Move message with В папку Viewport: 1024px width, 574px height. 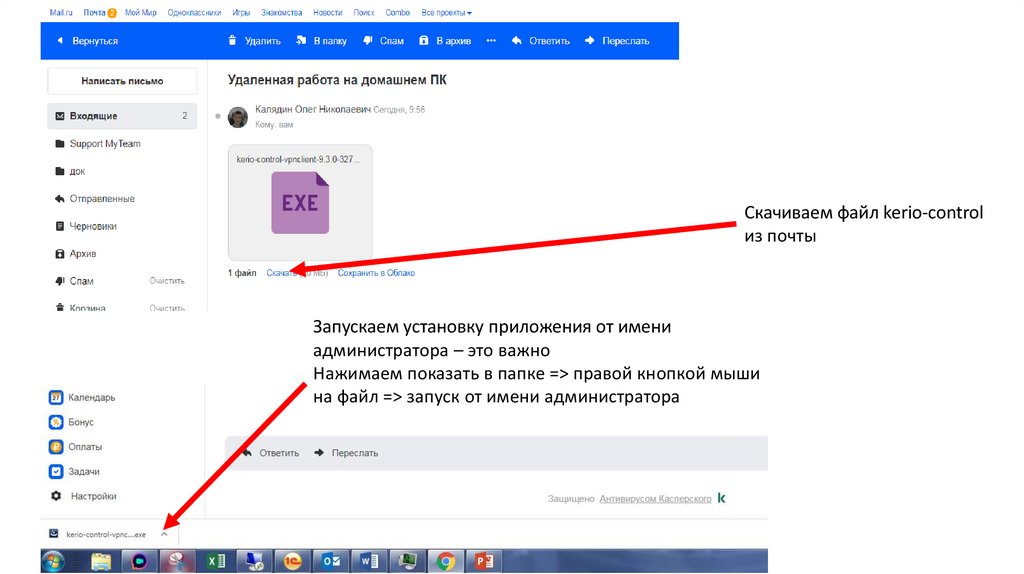click(321, 40)
